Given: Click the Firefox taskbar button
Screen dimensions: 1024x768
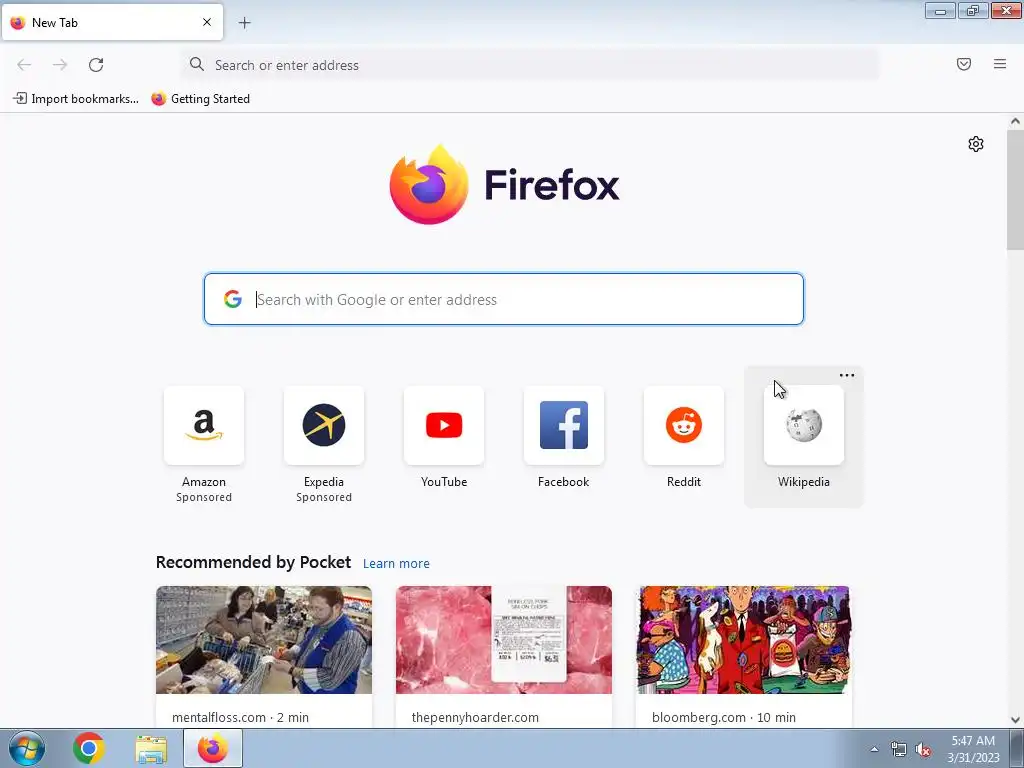Looking at the screenshot, I should 213,748.
